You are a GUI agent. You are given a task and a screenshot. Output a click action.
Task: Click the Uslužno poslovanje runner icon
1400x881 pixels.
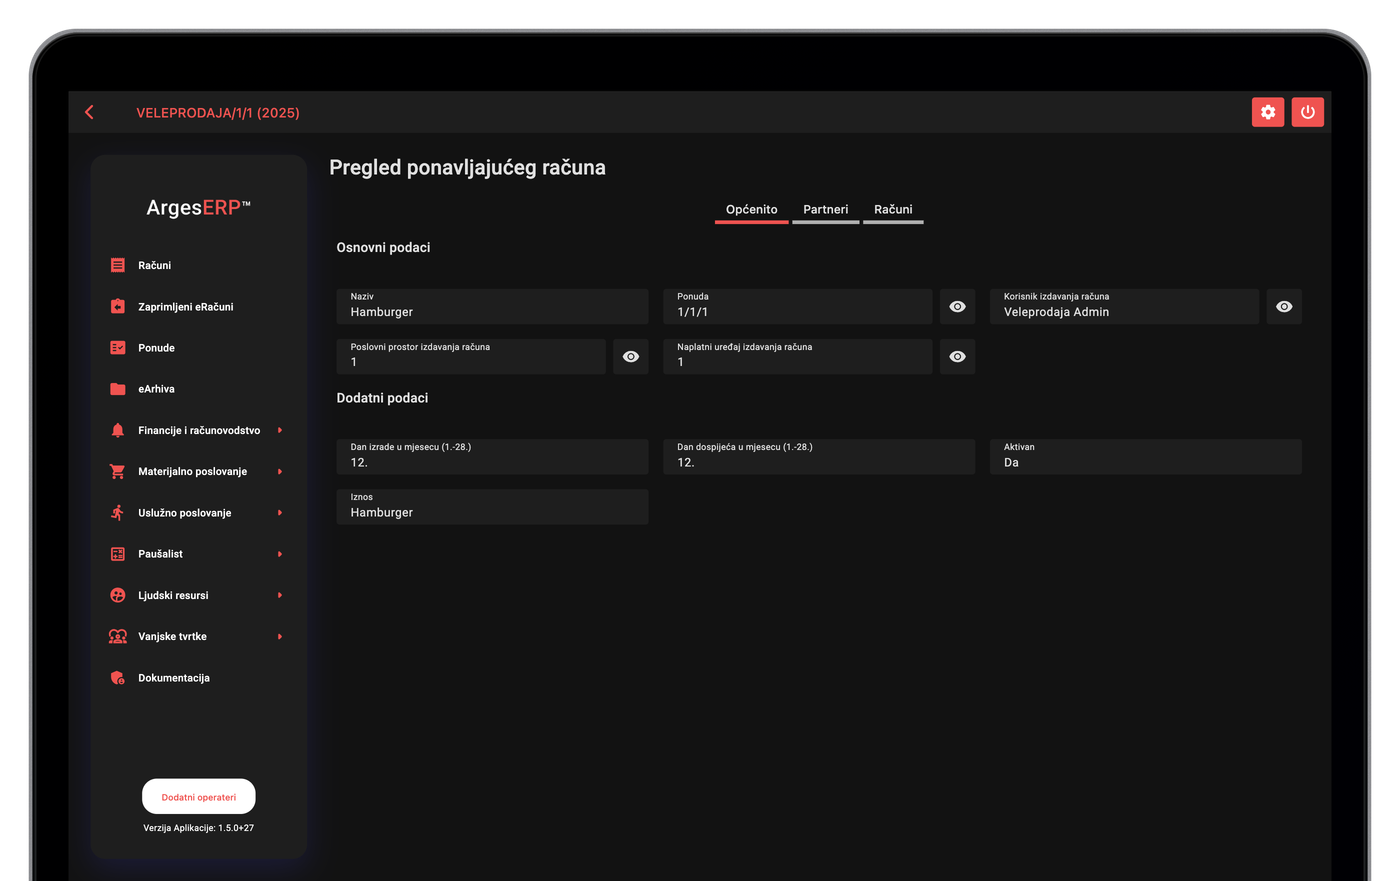tap(118, 513)
